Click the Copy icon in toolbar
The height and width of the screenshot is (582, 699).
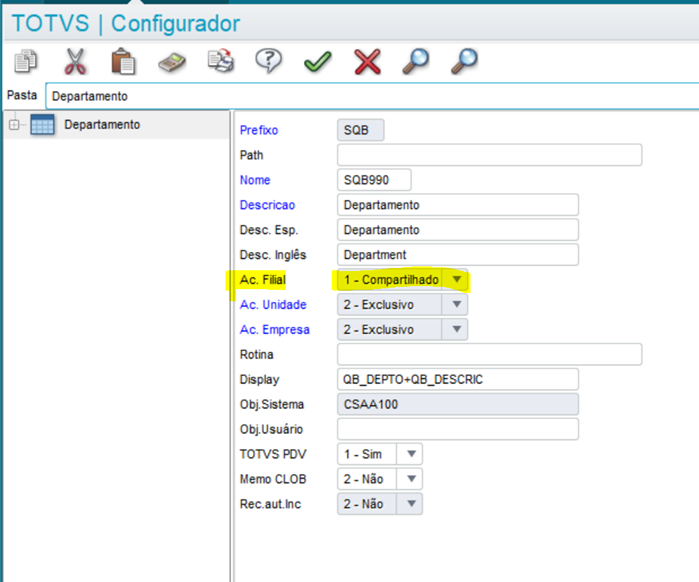[x=26, y=61]
